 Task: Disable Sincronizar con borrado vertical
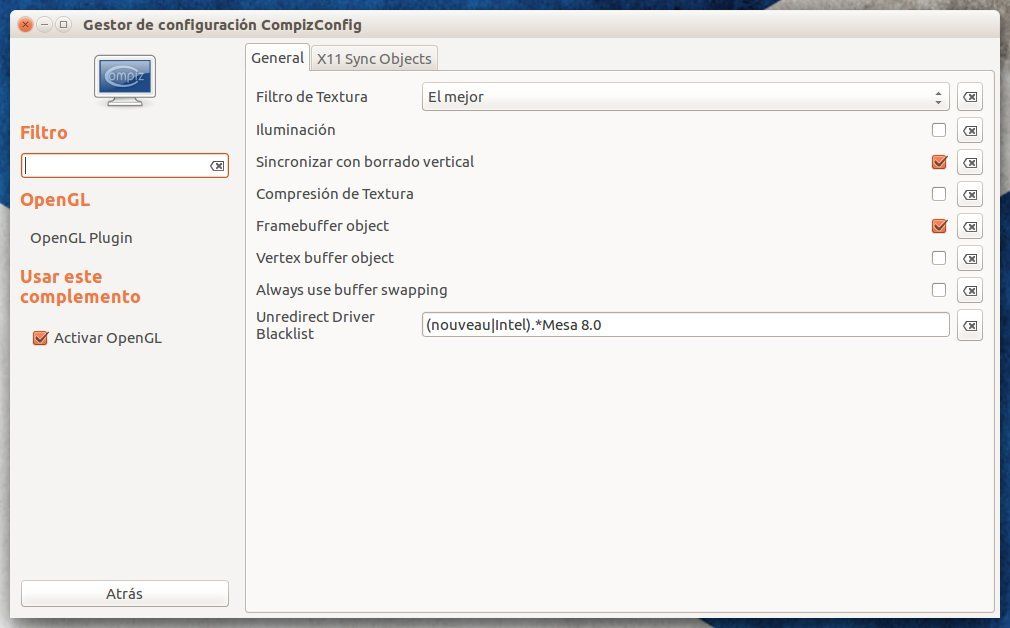click(x=938, y=162)
